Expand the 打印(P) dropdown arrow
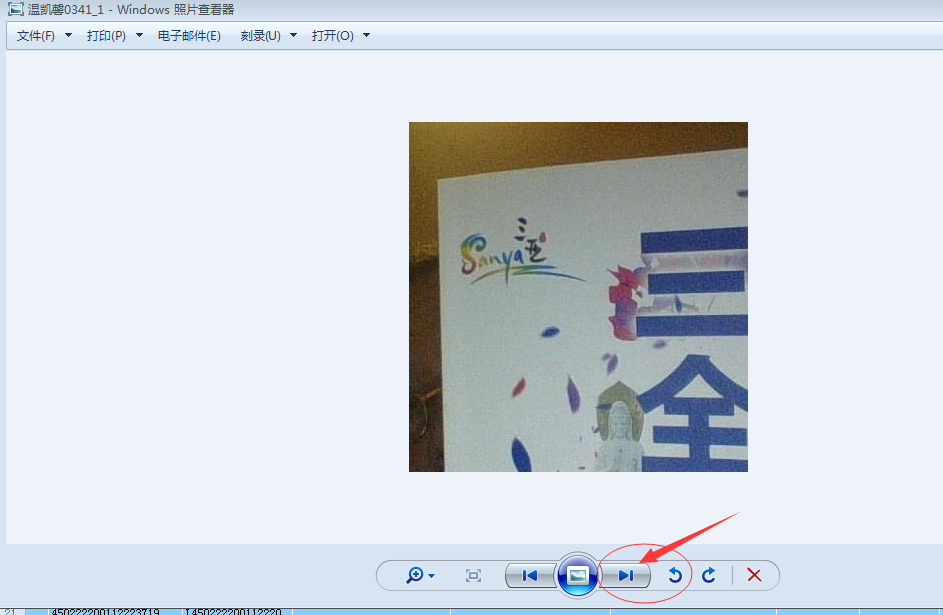 pyautogui.click(x=139, y=35)
